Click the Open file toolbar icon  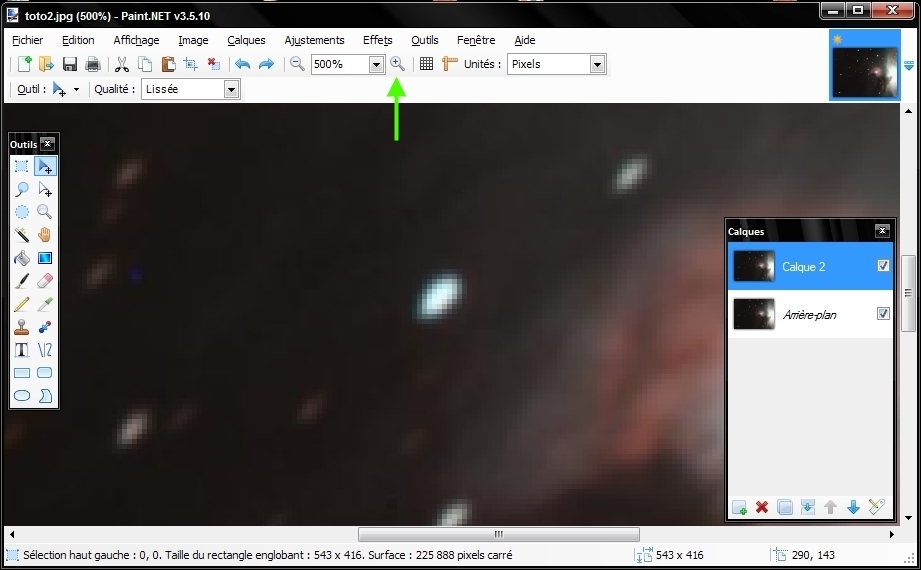tap(46, 64)
